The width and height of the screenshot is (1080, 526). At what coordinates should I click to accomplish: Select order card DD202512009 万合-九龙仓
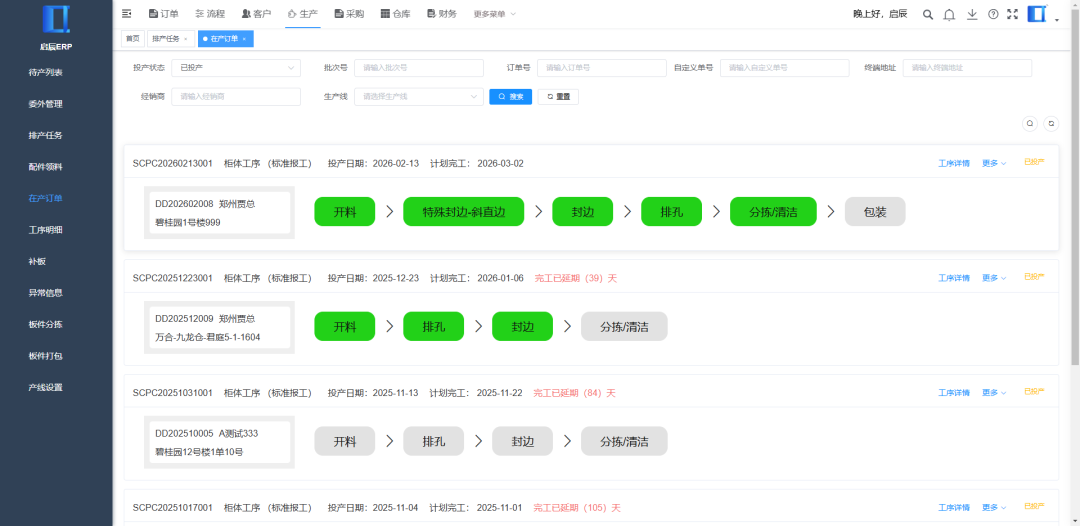point(219,328)
